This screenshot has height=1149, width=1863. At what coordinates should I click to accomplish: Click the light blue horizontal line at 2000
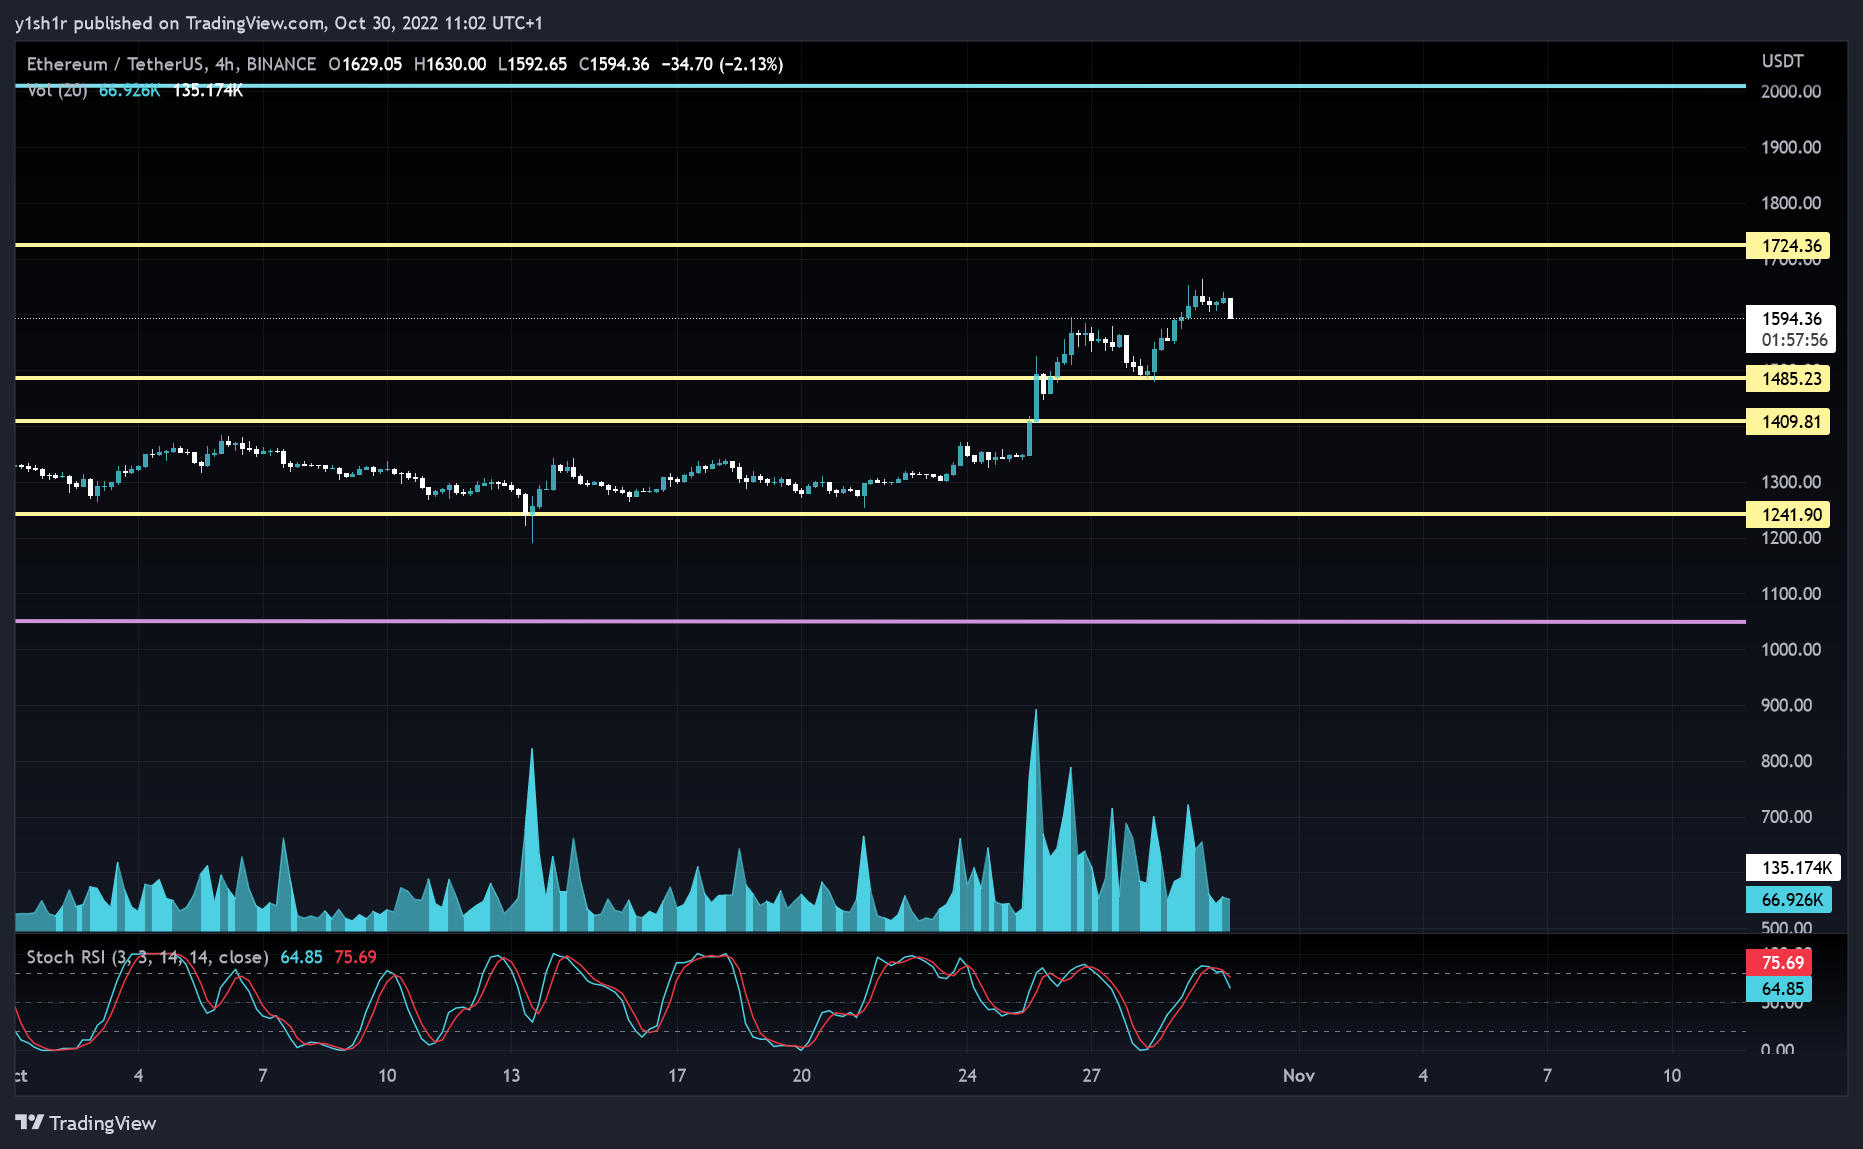[880, 86]
